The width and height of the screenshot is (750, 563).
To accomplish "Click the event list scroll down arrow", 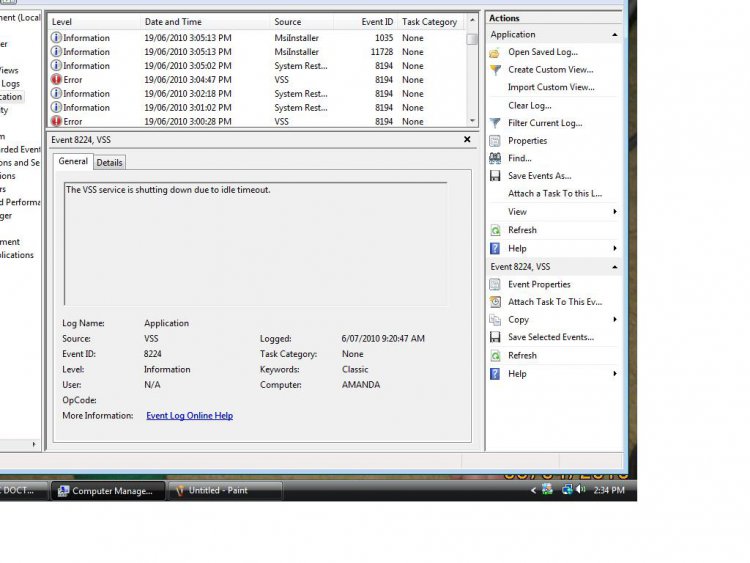I will click(x=472, y=121).
